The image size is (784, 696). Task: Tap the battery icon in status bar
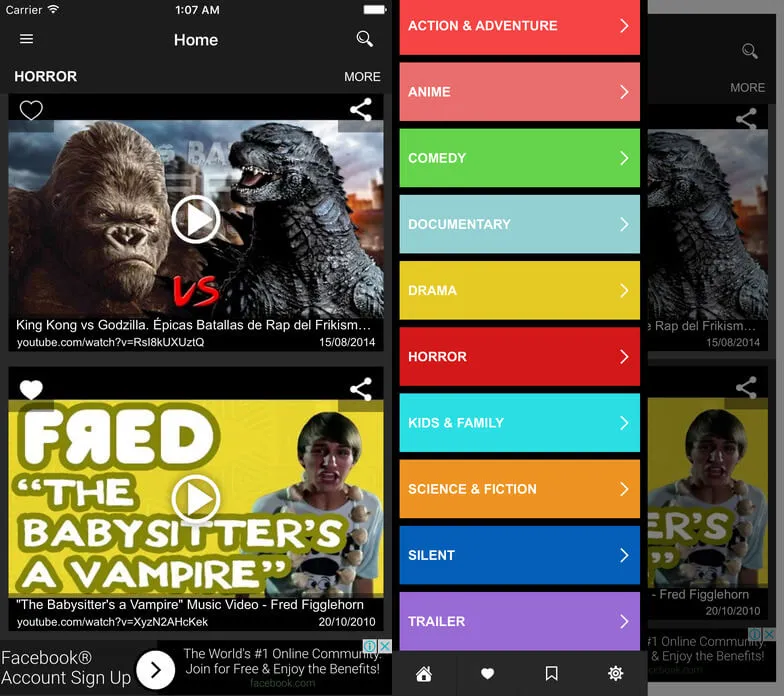(x=375, y=10)
